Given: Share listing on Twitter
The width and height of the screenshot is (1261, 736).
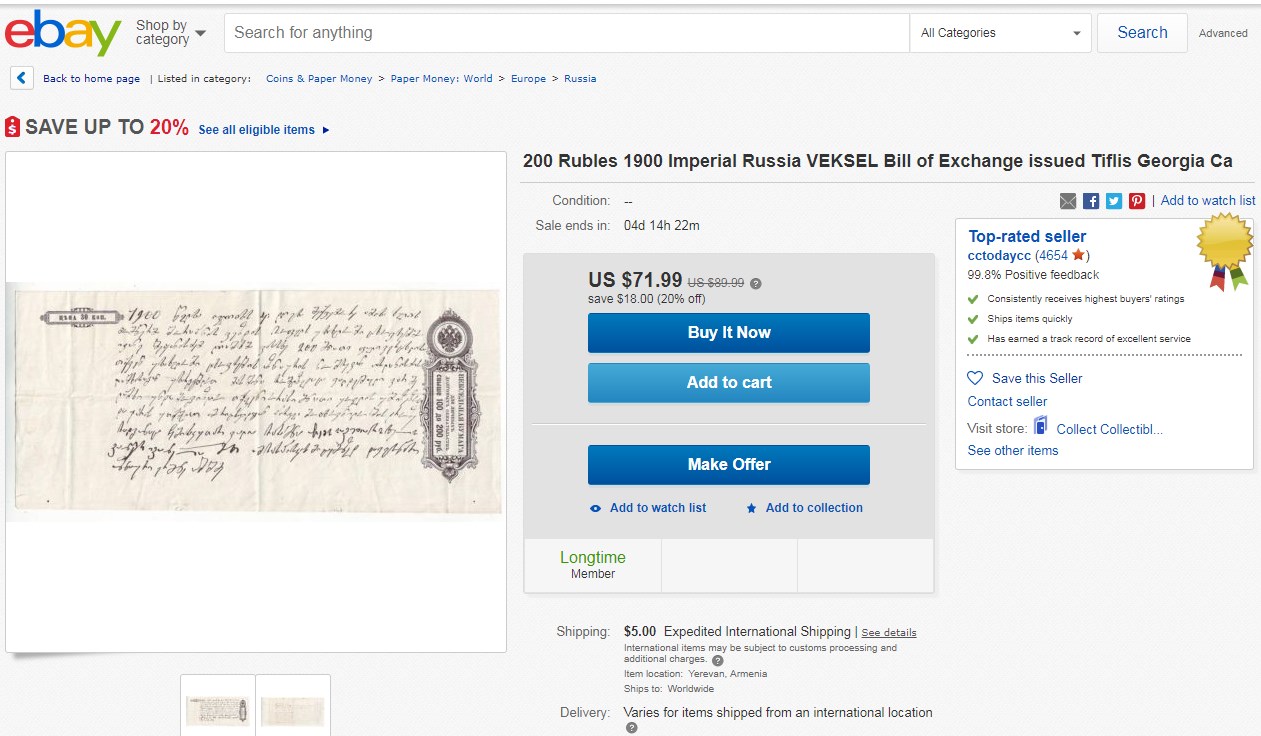Looking at the screenshot, I should pos(1114,201).
